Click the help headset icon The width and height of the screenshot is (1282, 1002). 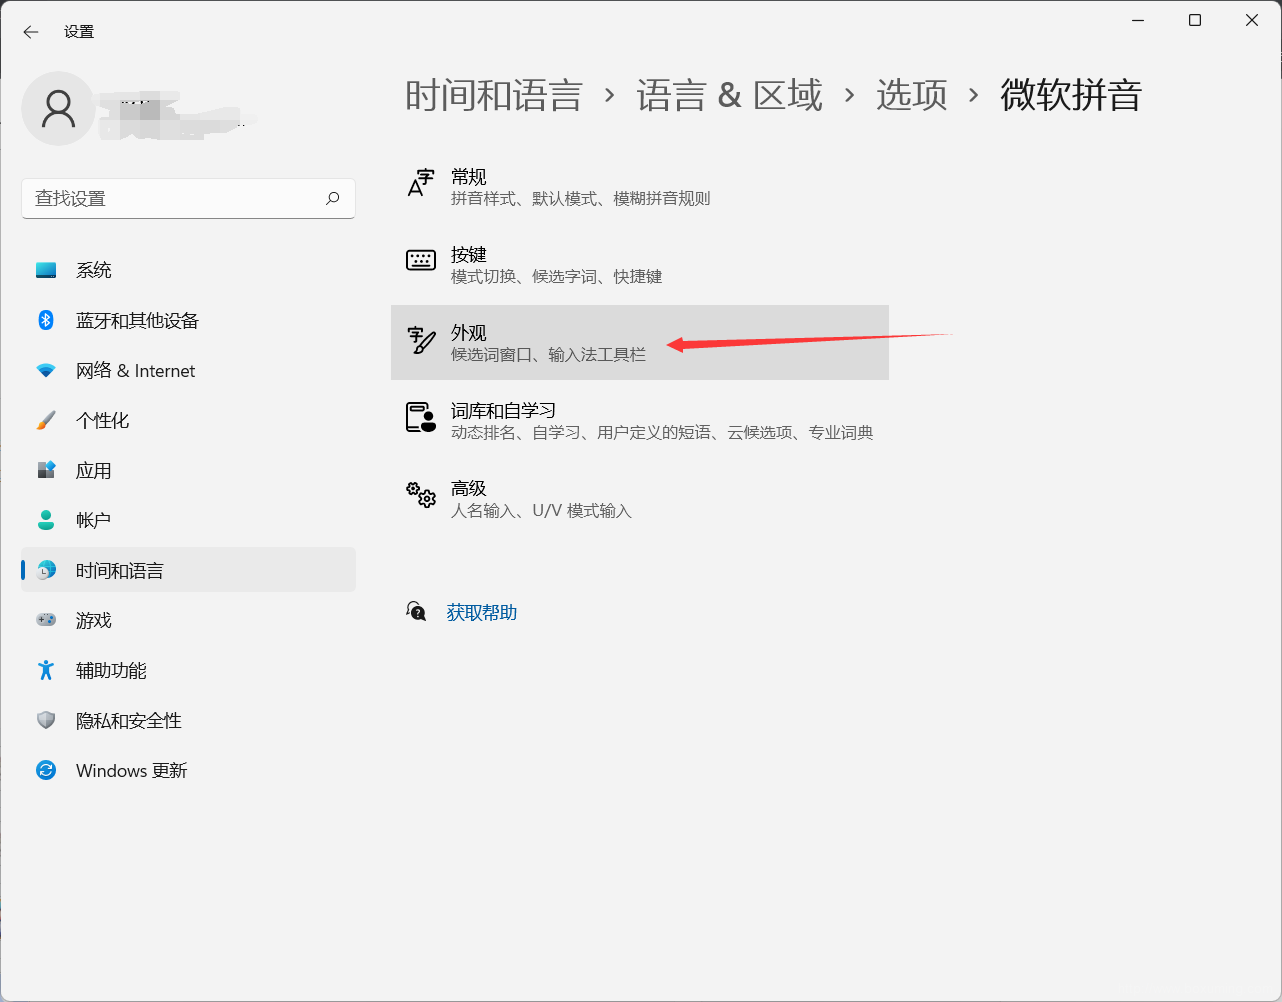[x=416, y=611]
